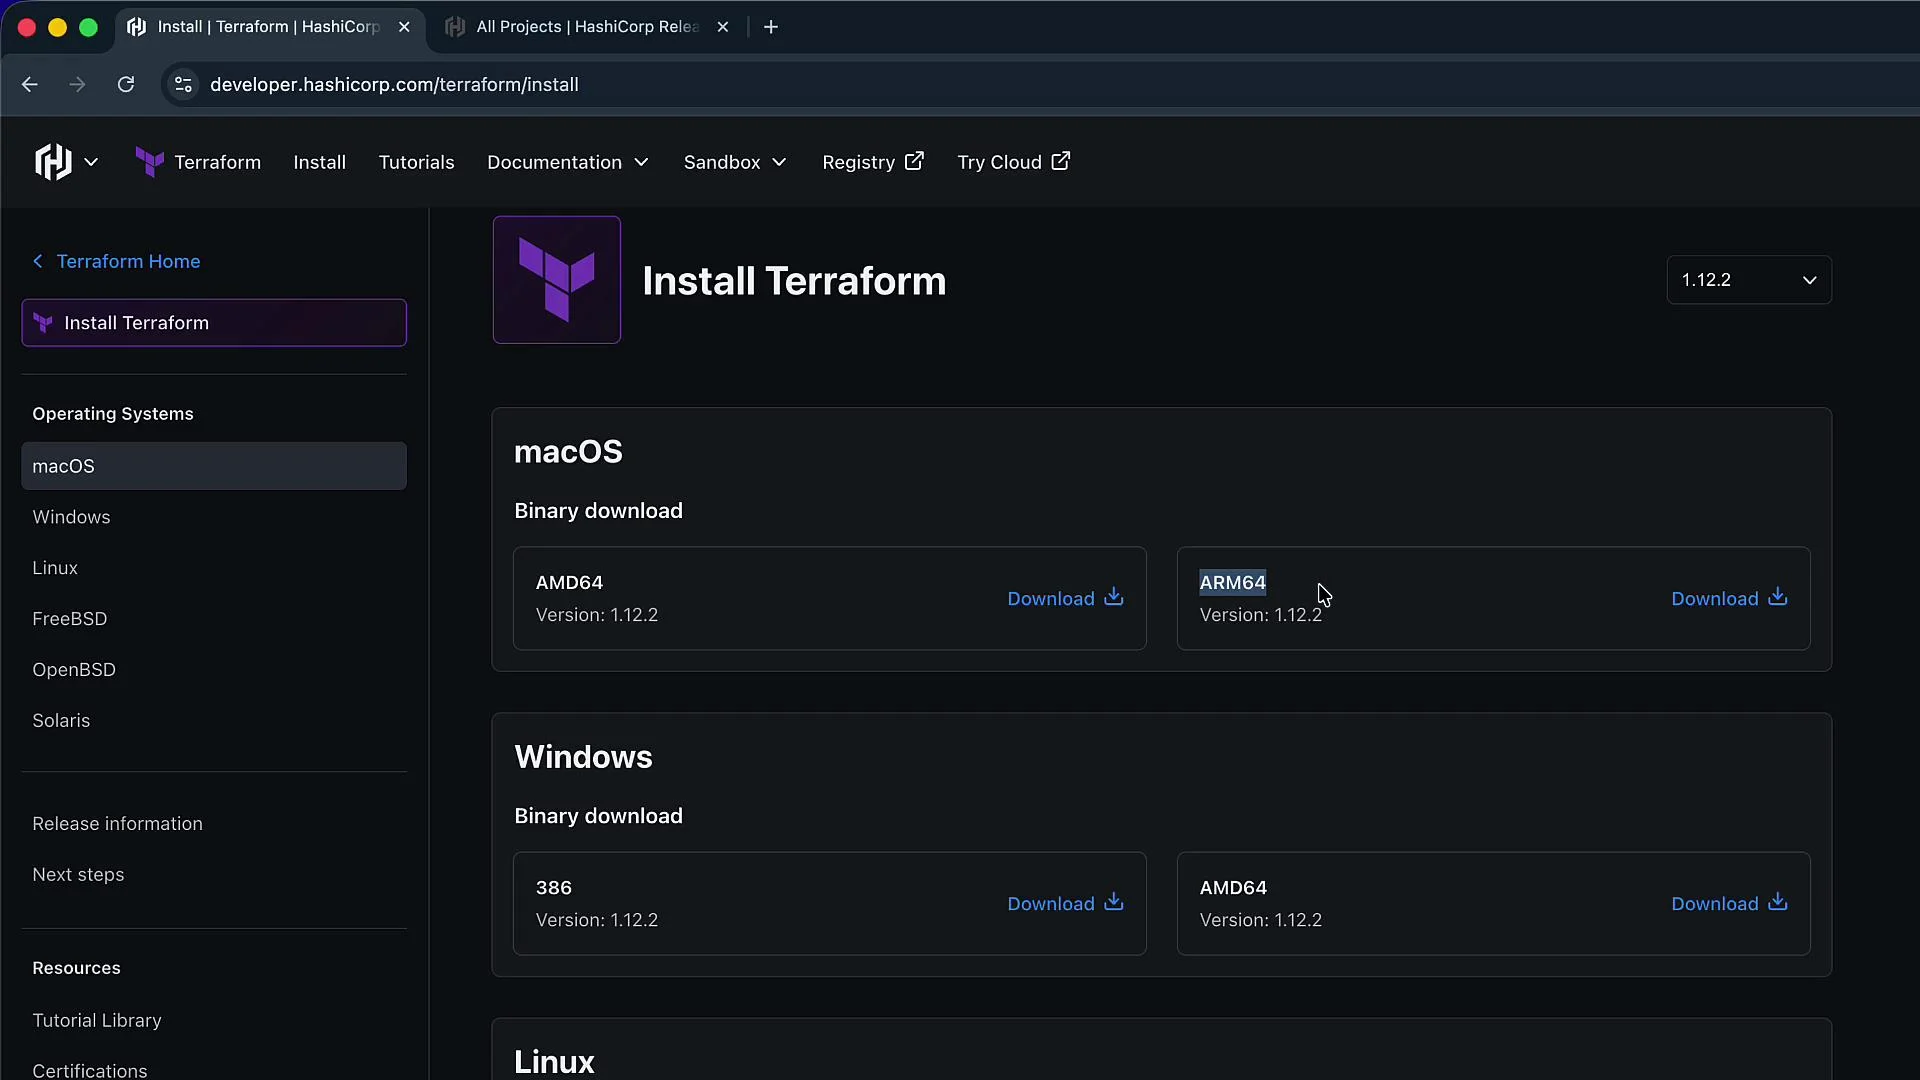The height and width of the screenshot is (1080, 1920).
Task: Click the large Terraform logo thumbnail
Action: click(x=557, y=280)
